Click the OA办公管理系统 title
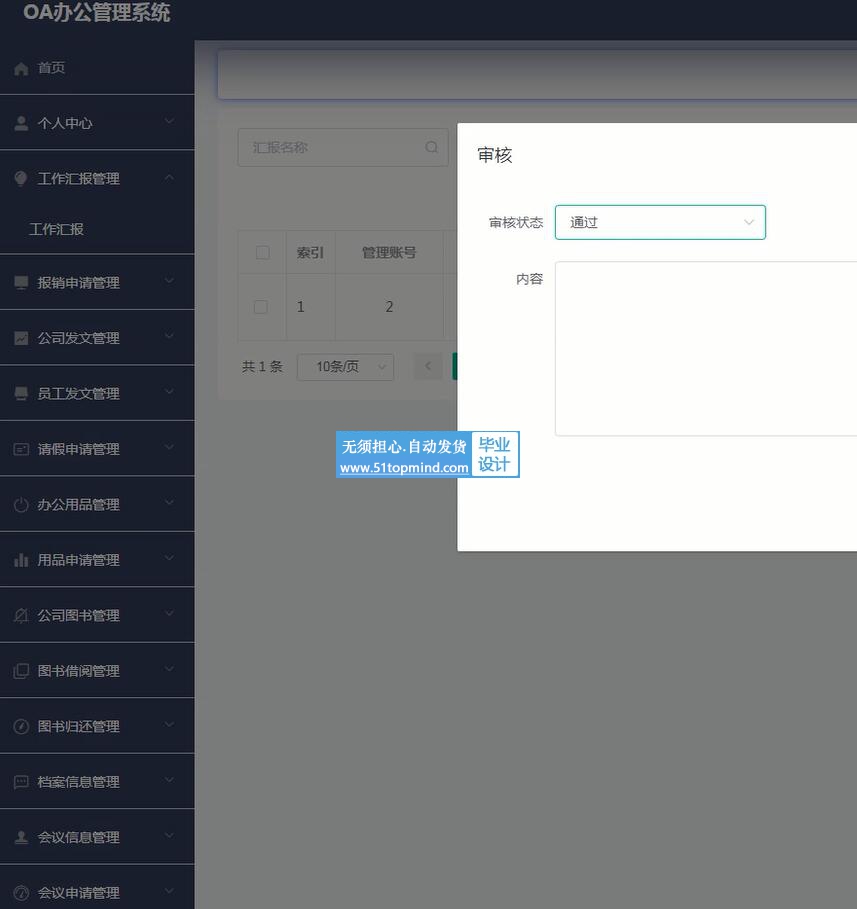This screenshot has width=857, height=909. pyautogui.click(x=97, y=13)
